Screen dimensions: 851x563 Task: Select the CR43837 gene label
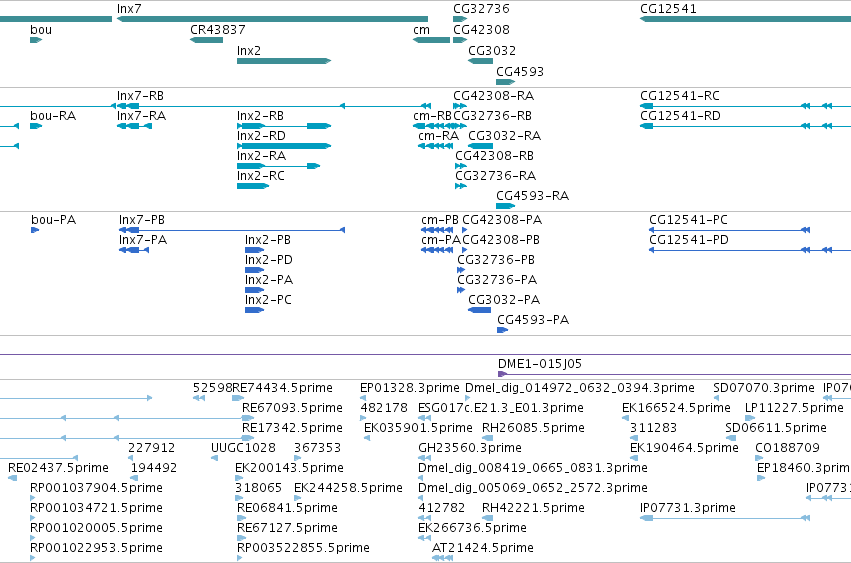[218, 30]
